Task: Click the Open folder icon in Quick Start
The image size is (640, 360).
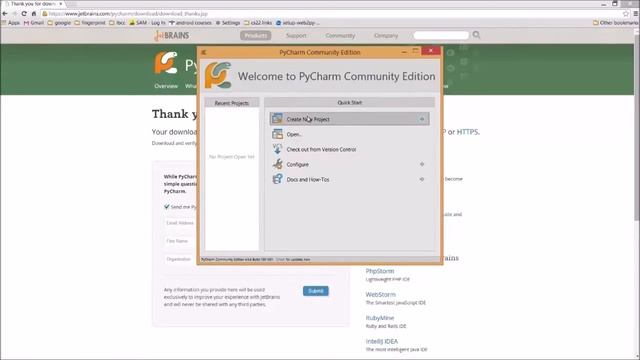Action: (277, 134)
